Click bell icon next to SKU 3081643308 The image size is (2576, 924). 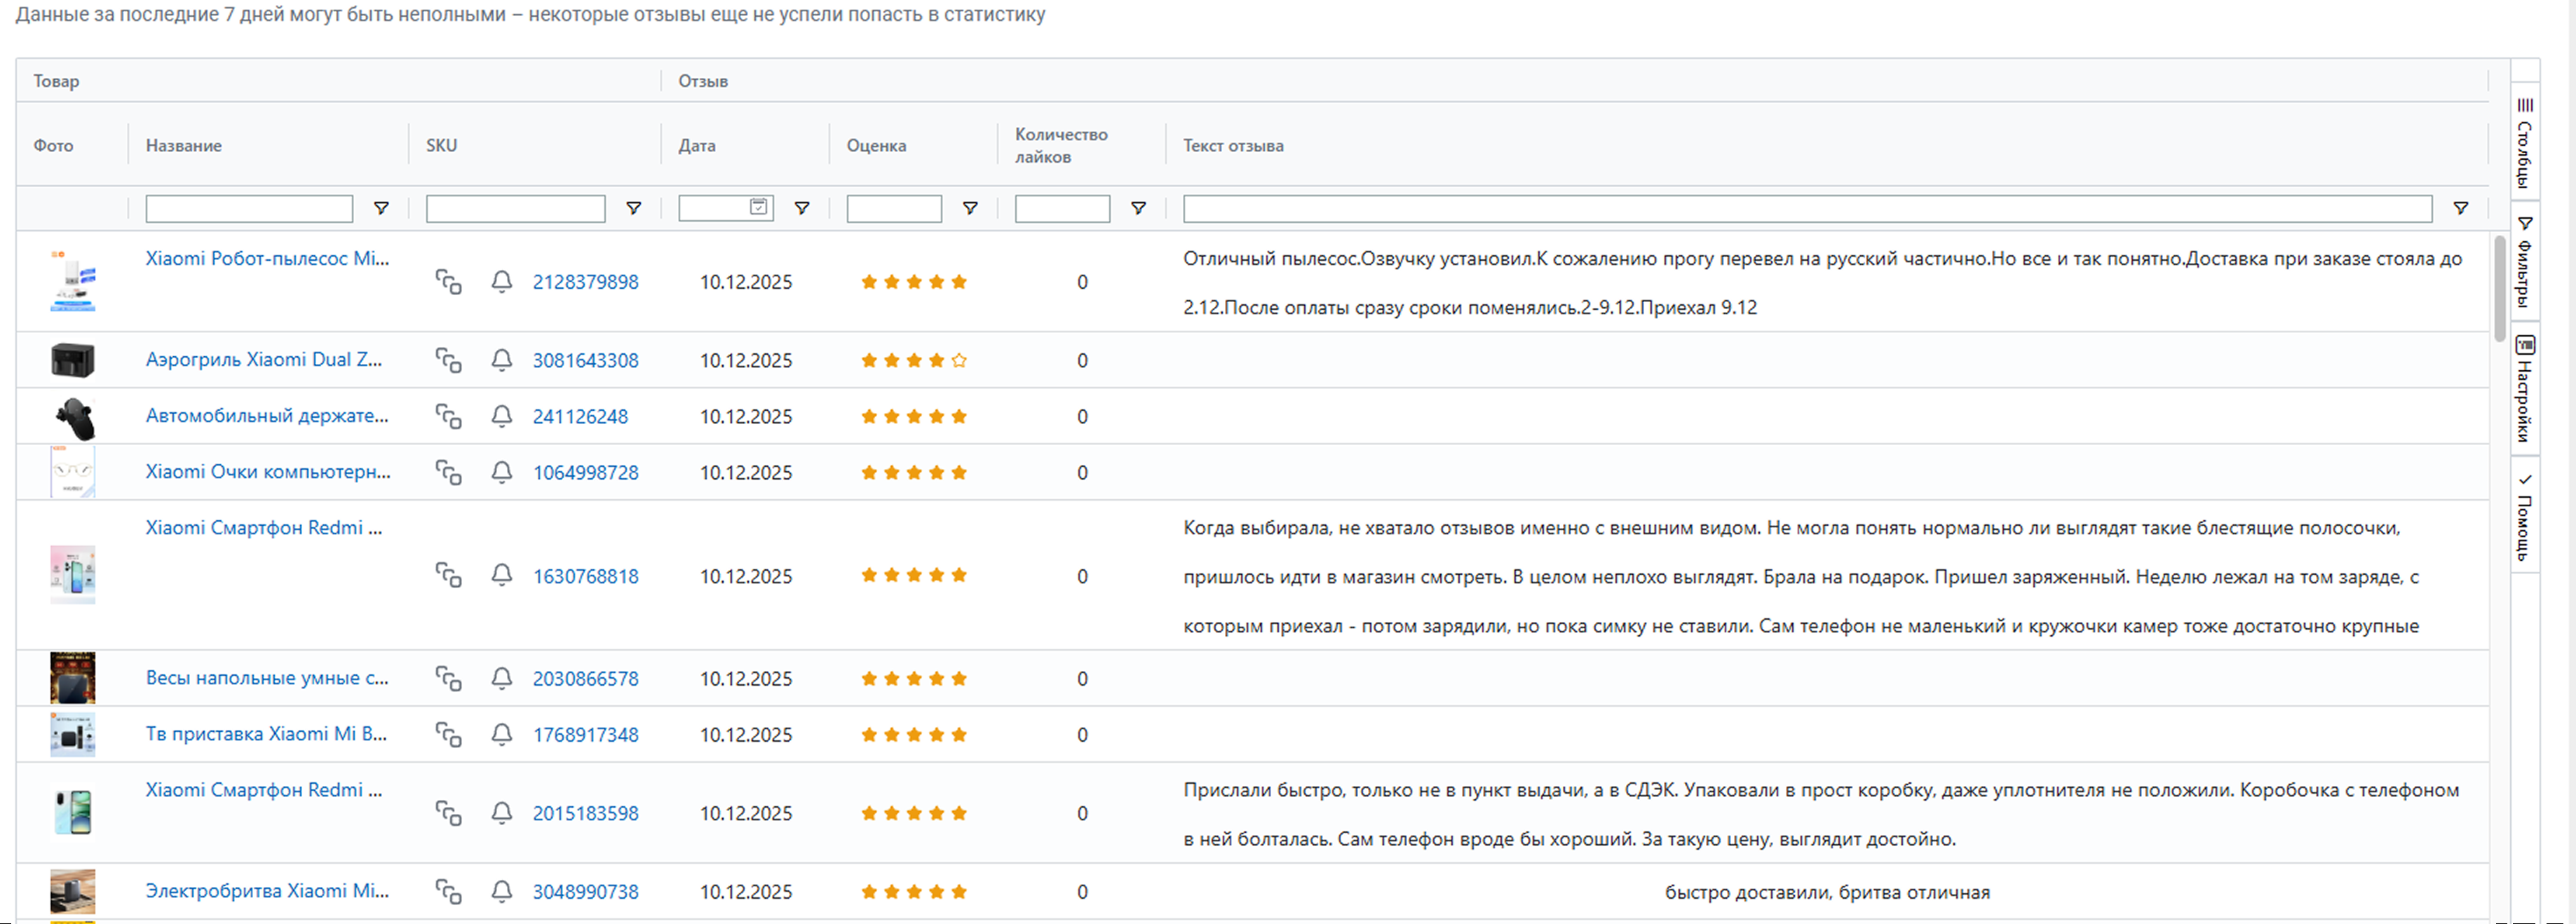502,360
